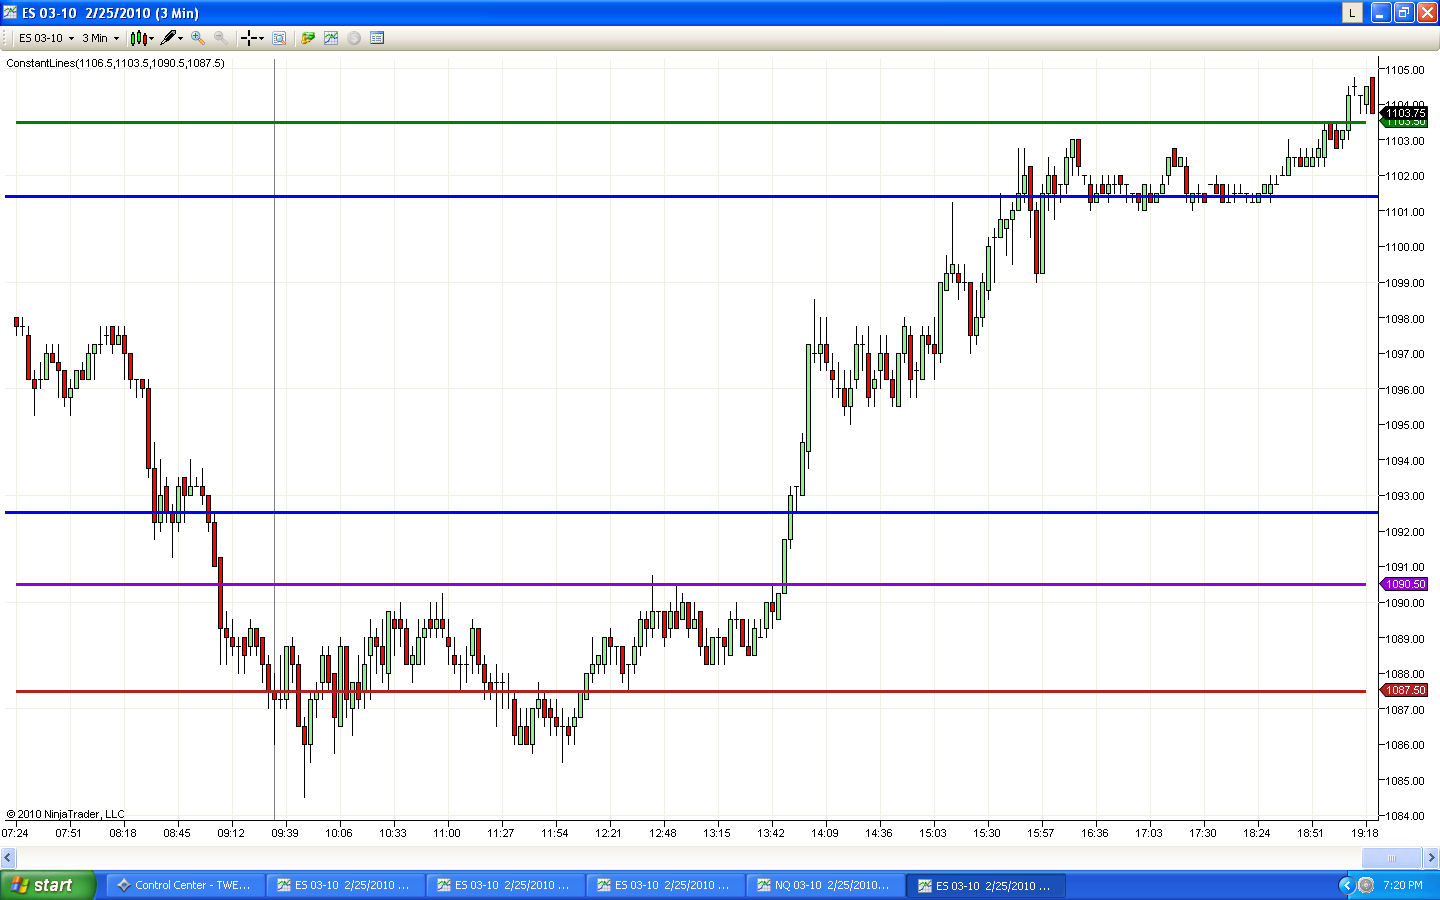Switch to NQ 03-10 taskbar window
1440x900 pixels.
pyautogui.click(x=825, y=885)
